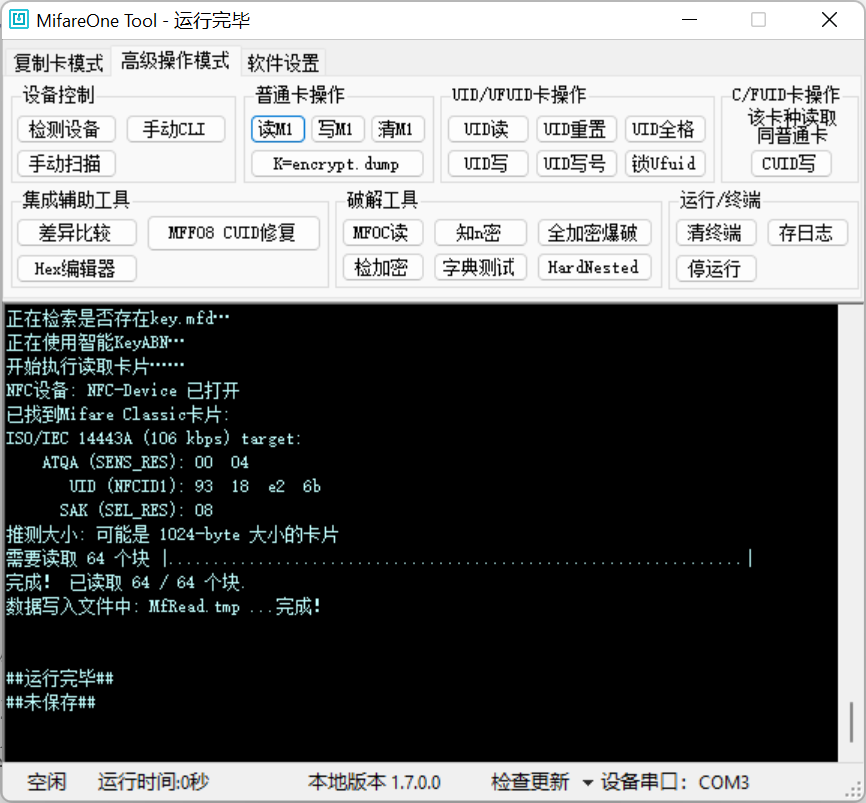Screen dimensions: 866x803
Task: Click the UID写 button
Action: coord(487,163)
